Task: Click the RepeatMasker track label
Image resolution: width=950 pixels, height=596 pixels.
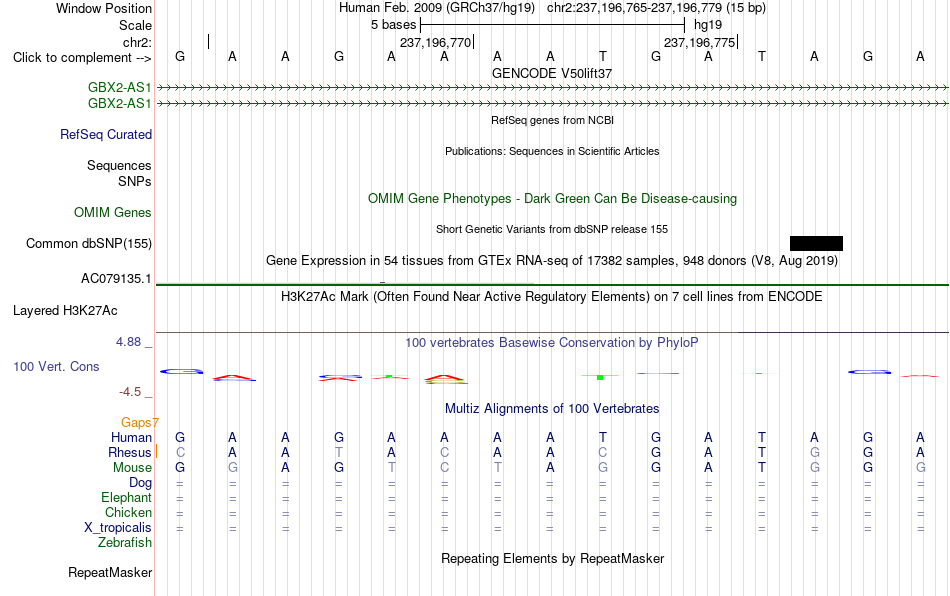Action: tap(110, 572)
